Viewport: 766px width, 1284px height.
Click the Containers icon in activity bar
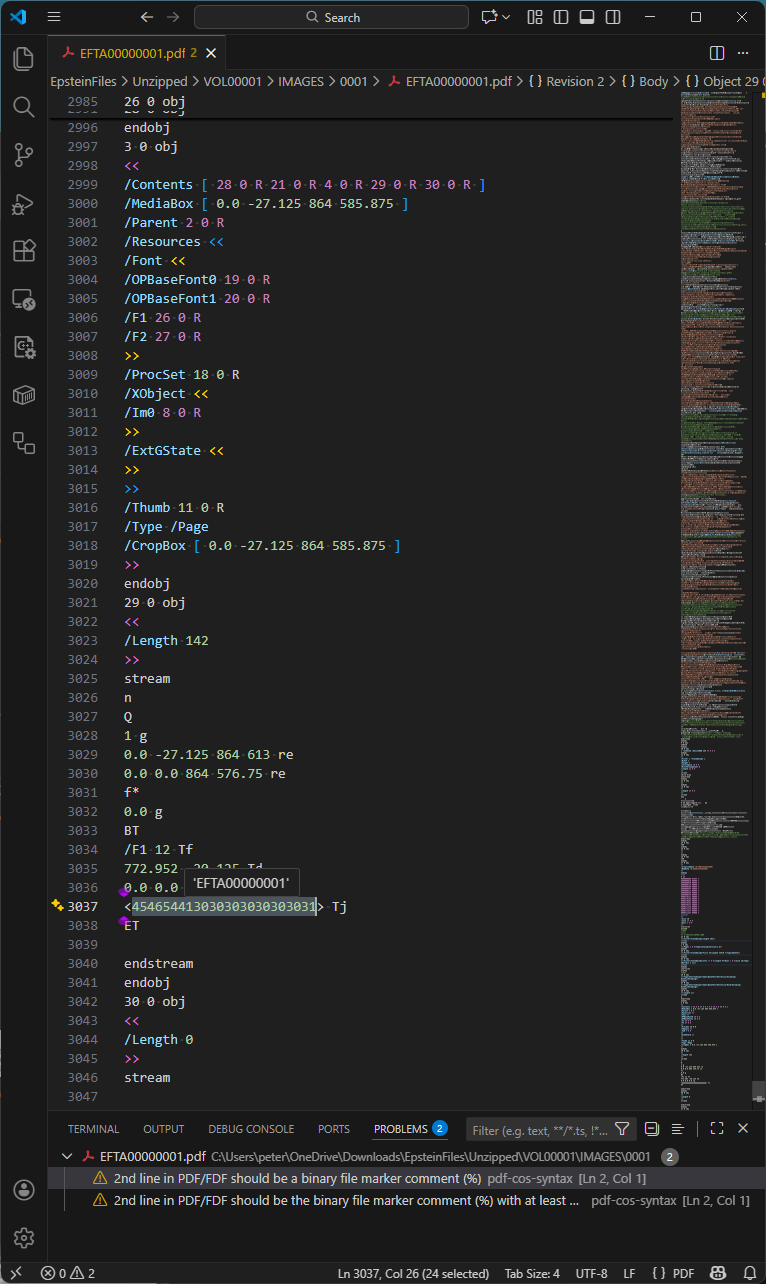pos(23,395)
